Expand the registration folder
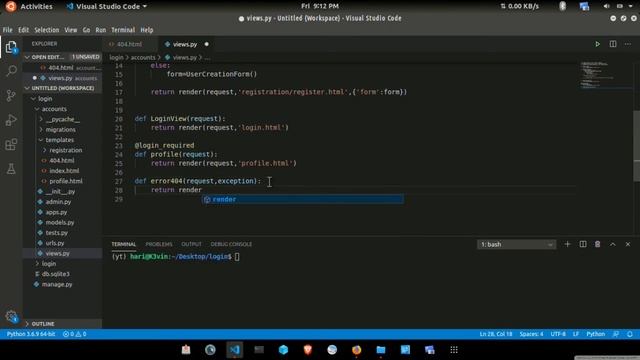Image resolution: width=640 pixels, height=360 pixels. 65,150
